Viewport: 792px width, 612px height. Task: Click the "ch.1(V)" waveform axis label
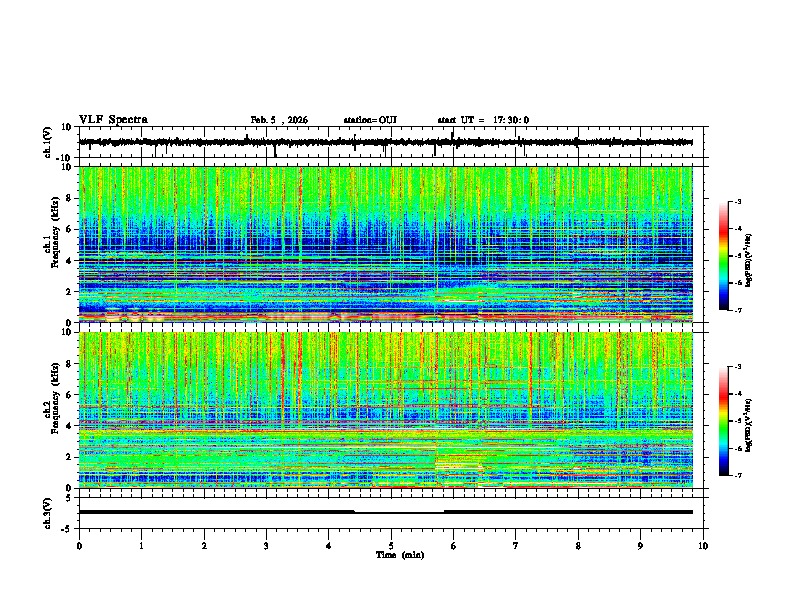(x=48, y=142)
